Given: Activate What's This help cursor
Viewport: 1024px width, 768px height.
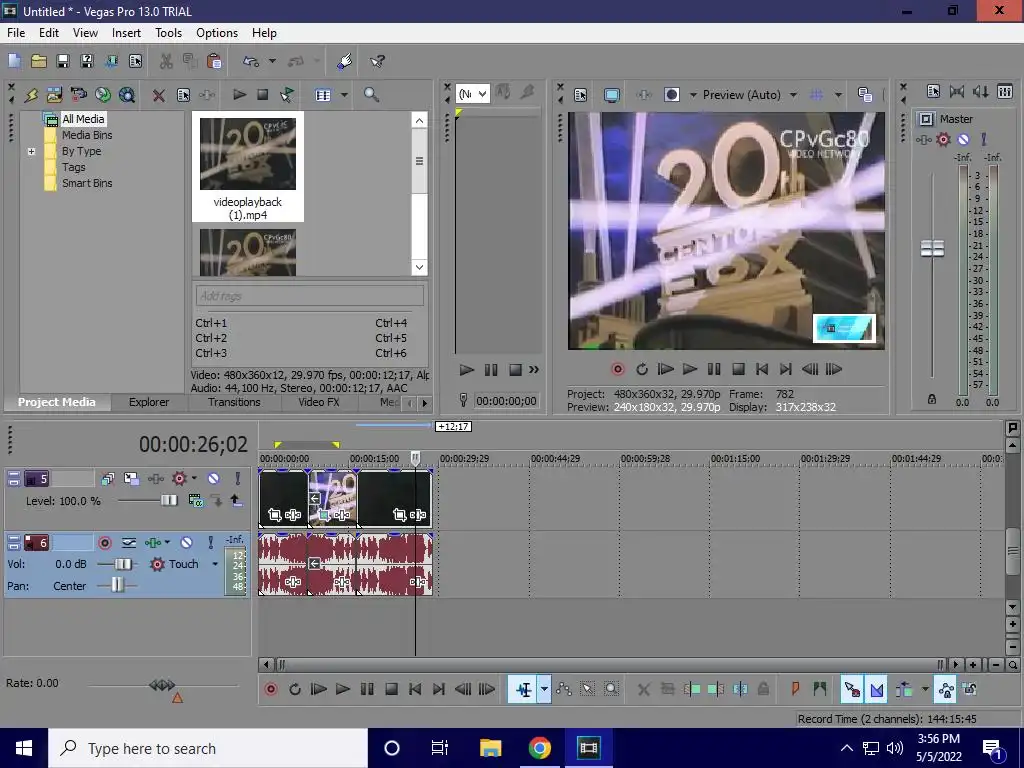Looking at the screenshot, I should [377, 61].
